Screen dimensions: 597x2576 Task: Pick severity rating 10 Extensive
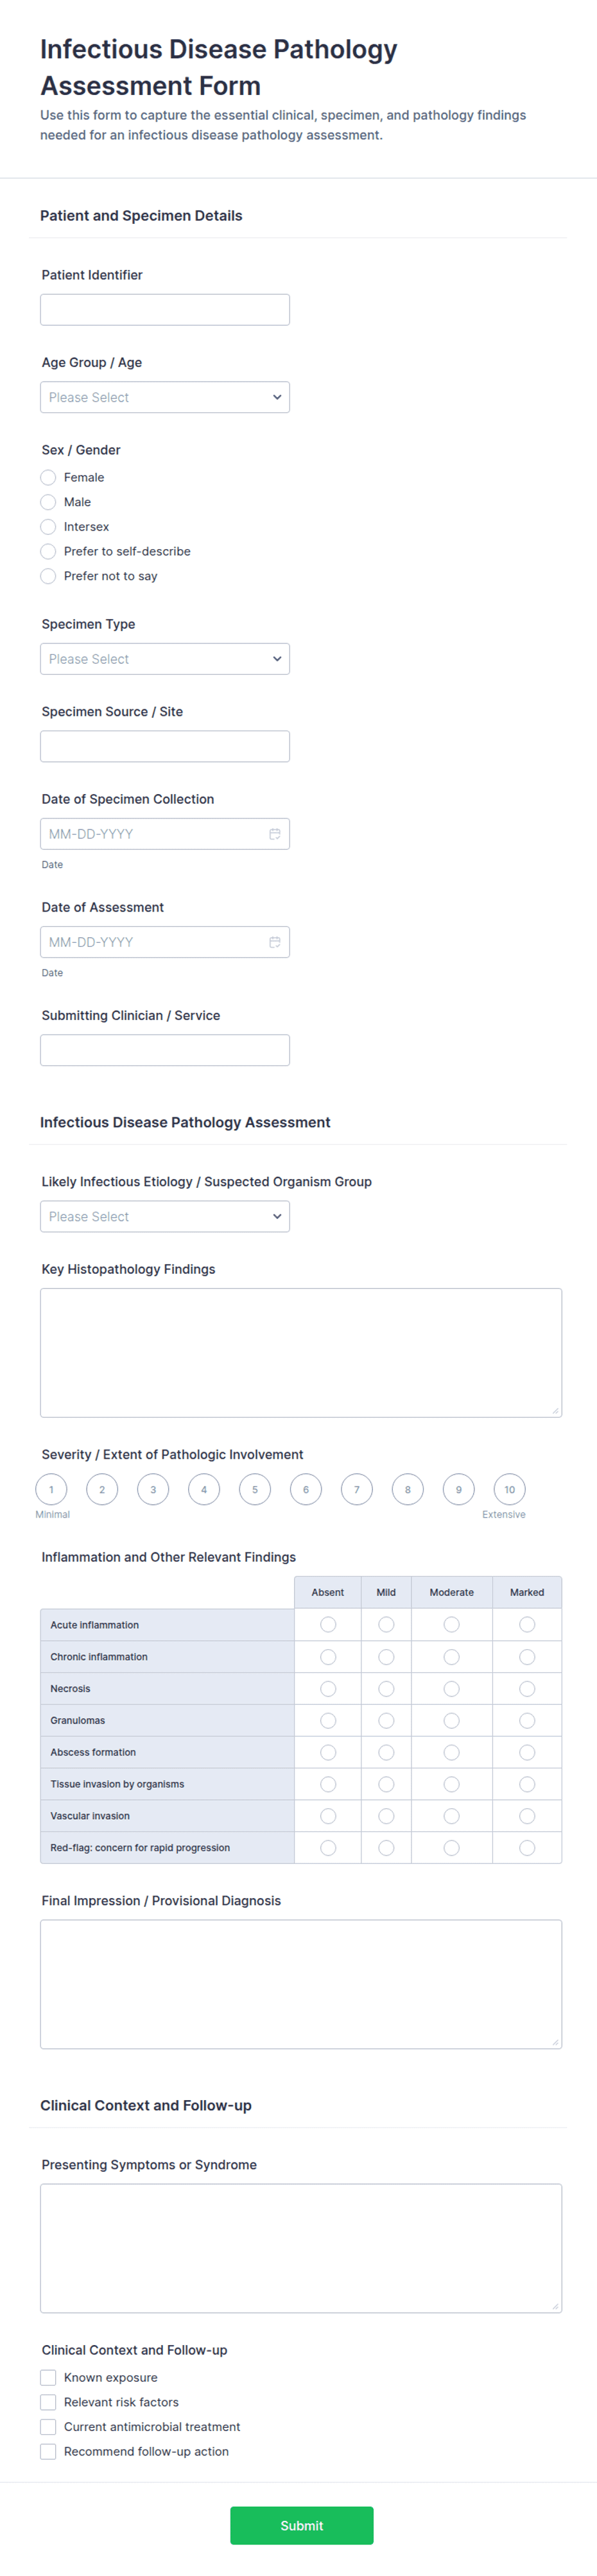coord(510,1489)
